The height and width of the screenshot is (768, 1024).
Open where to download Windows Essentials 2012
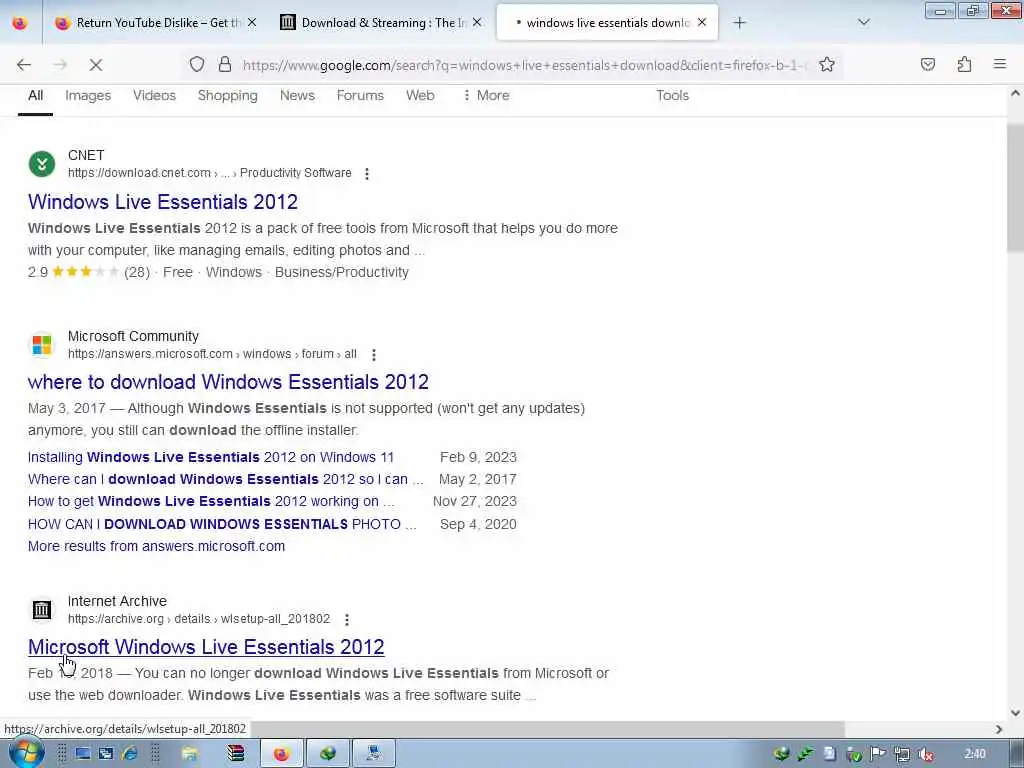[x=228, y=382]
